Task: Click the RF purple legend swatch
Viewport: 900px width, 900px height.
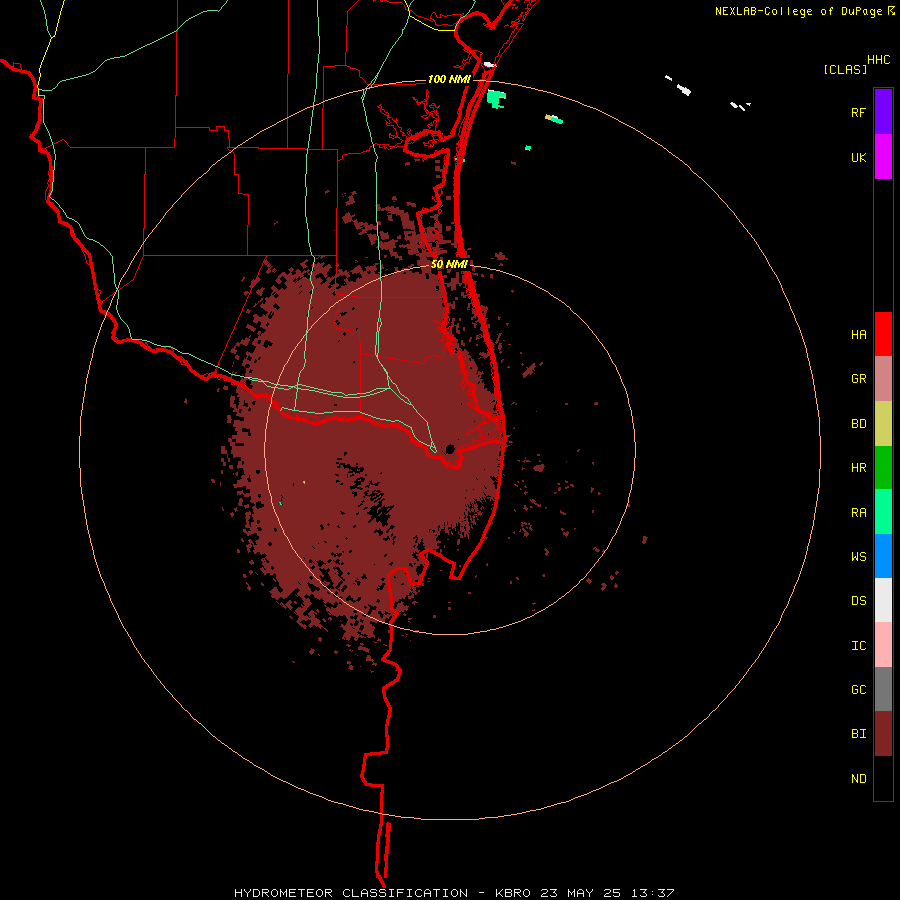Action: pyautogui.click(x=883, y=112)
